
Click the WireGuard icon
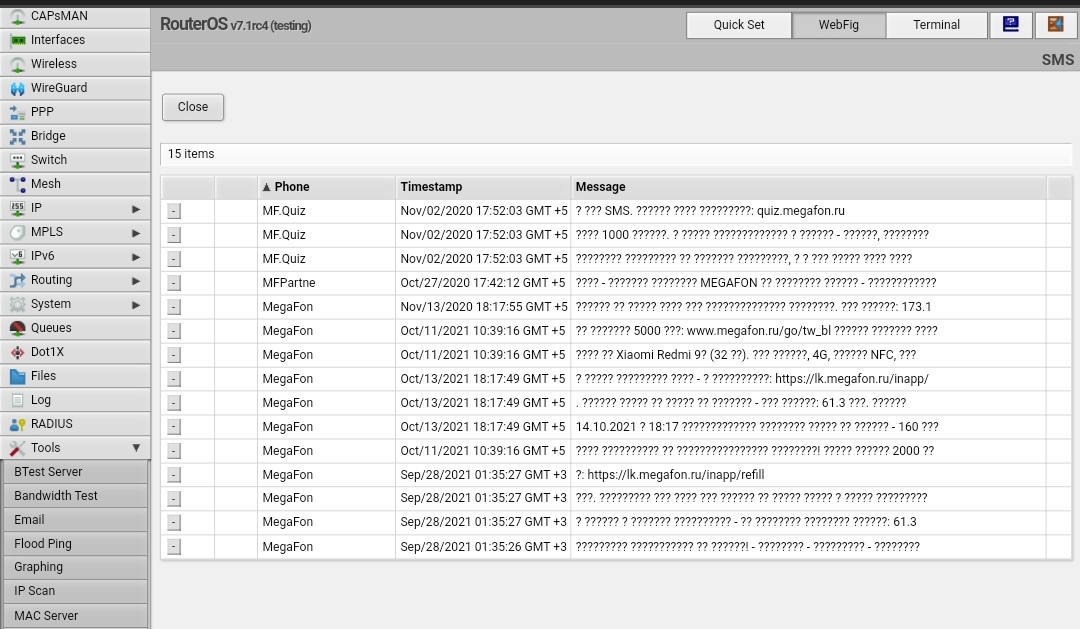pos(17,88)
